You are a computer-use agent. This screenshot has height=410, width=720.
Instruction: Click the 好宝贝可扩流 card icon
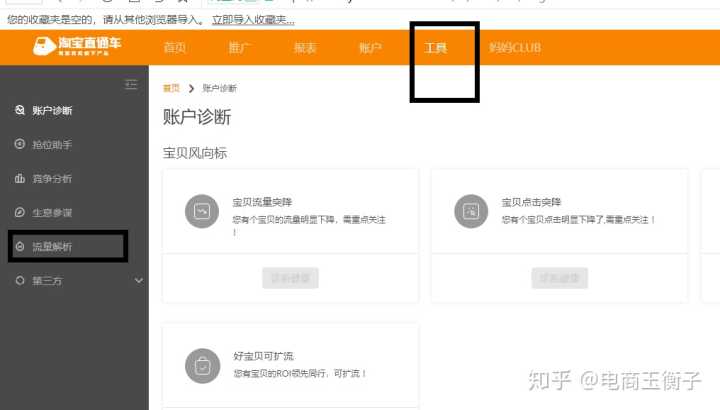point(202,366)
